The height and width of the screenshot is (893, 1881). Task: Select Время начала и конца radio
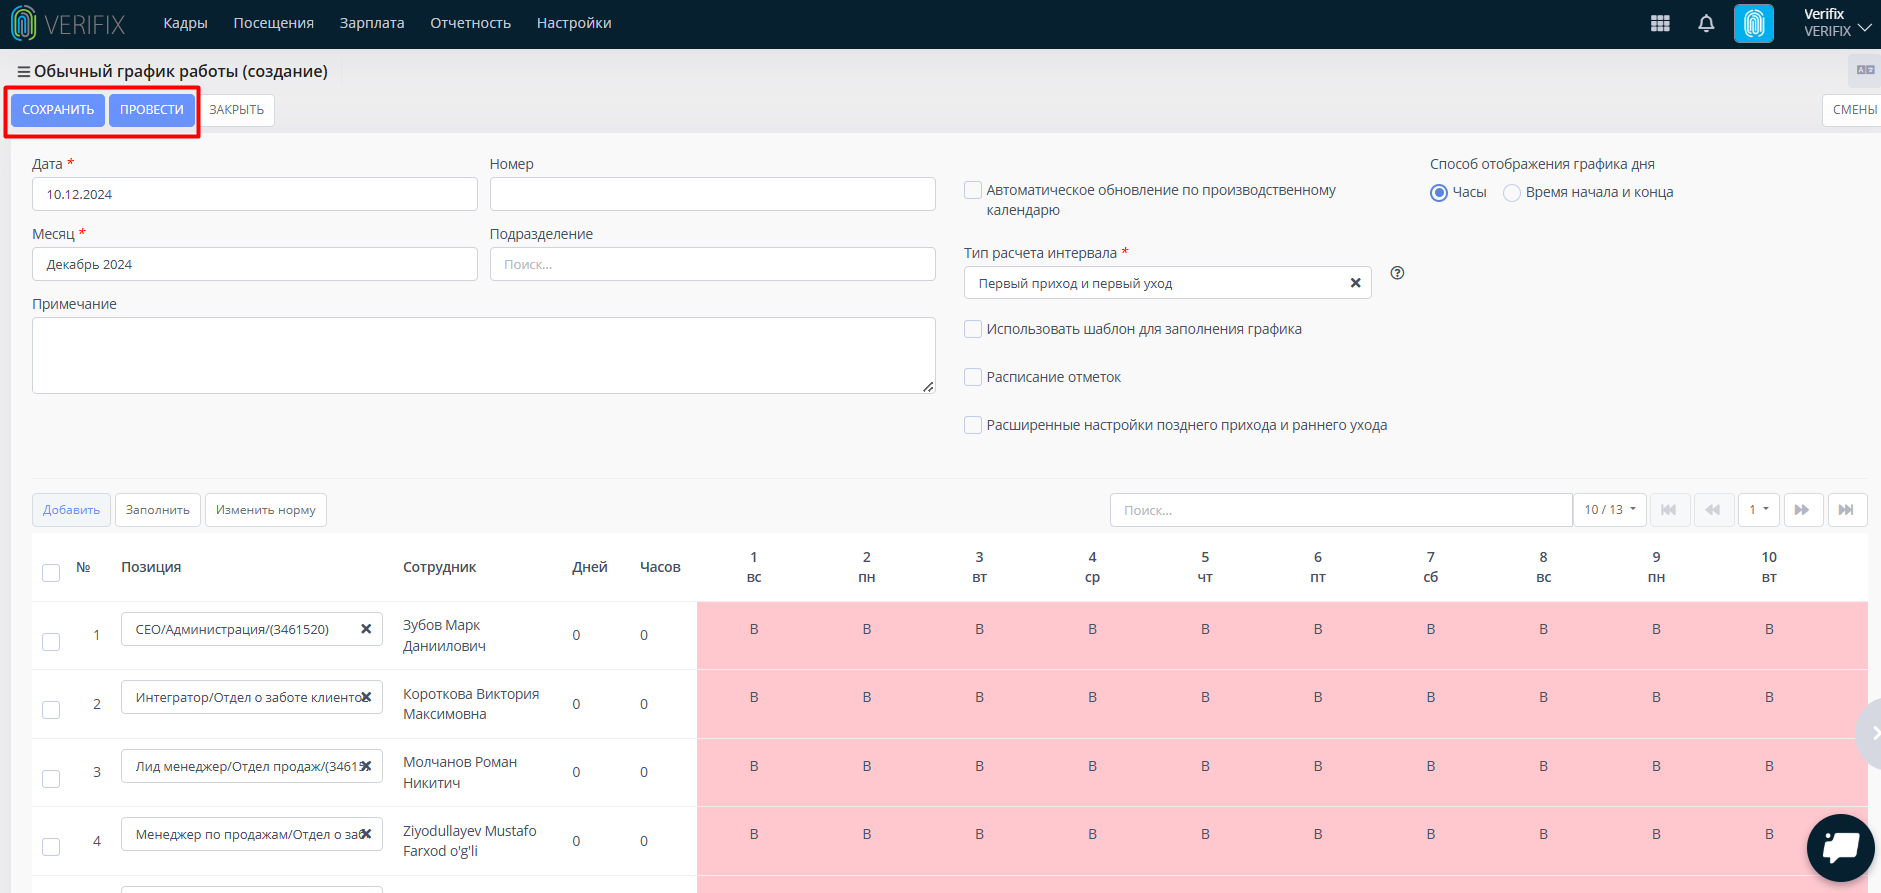1512,193
